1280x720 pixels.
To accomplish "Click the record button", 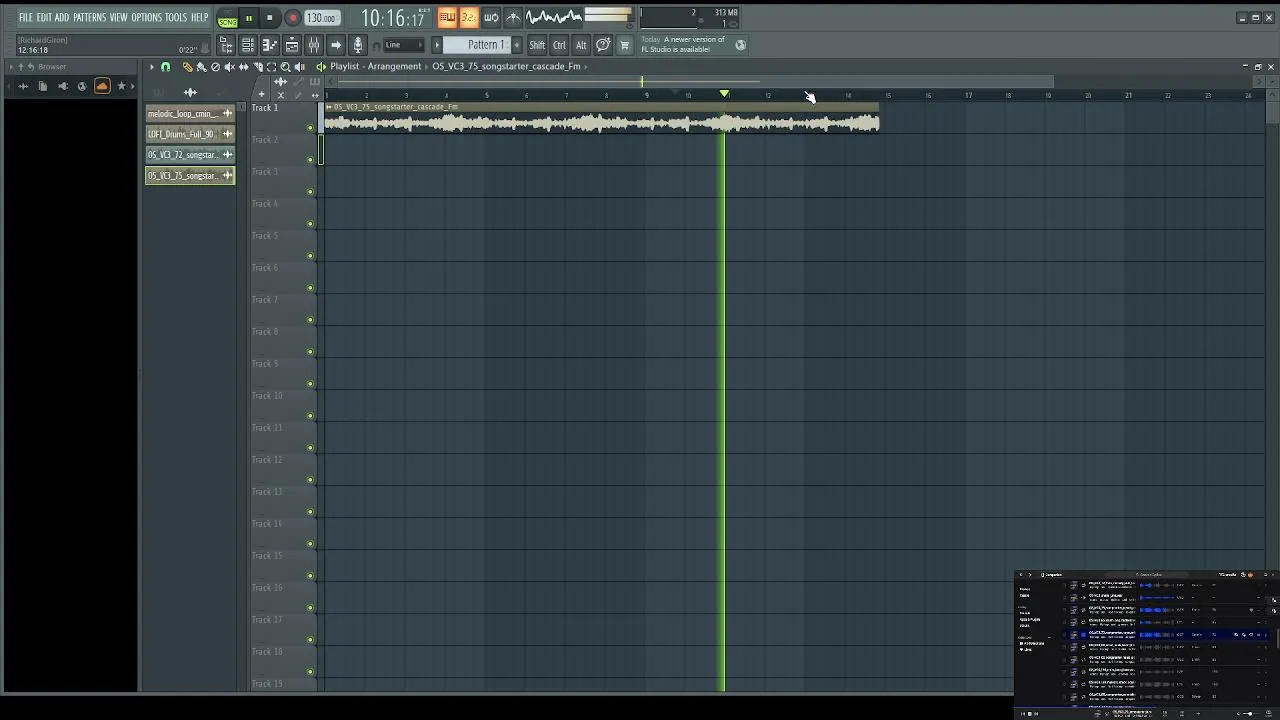I will pos(293,18).
